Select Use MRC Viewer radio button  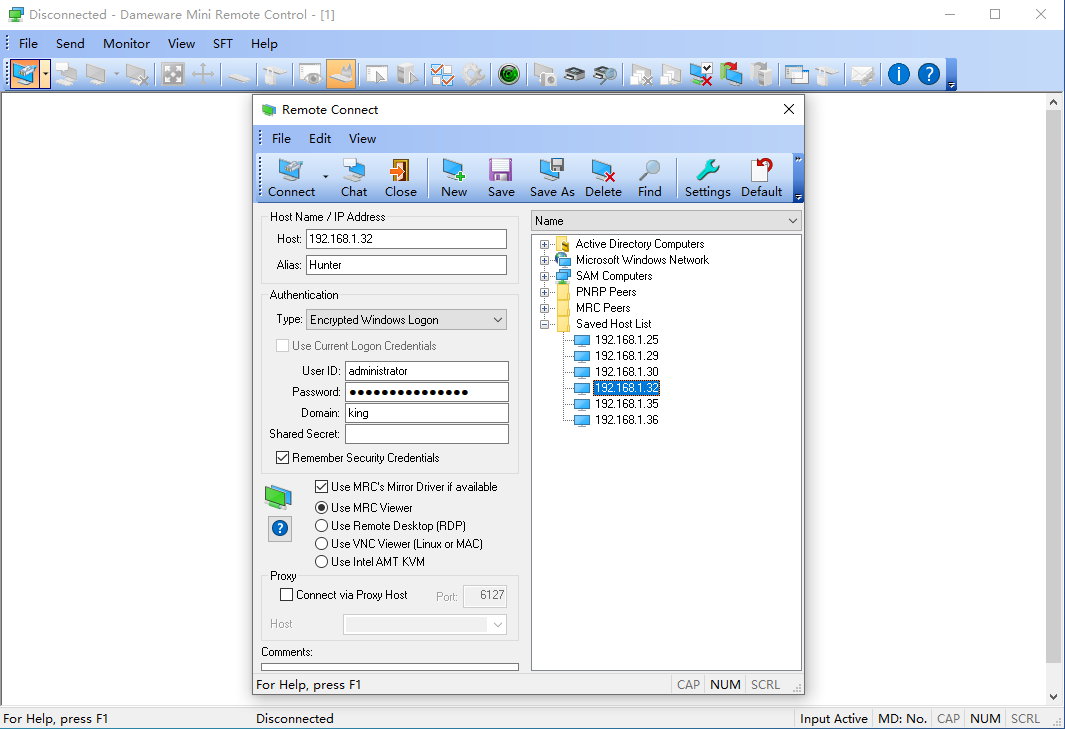click(321, 508)
